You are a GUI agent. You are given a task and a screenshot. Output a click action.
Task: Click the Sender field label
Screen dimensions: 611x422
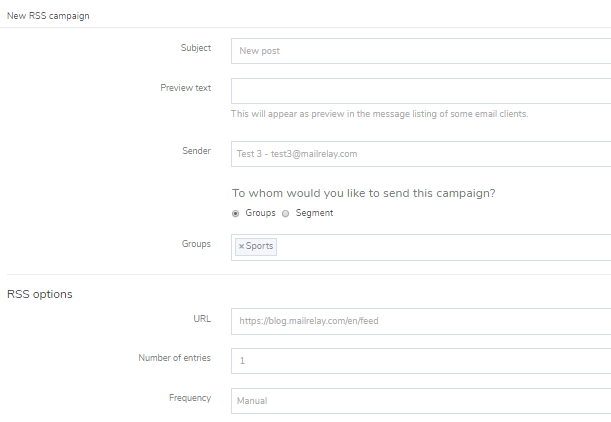click(x=196, y=151)
